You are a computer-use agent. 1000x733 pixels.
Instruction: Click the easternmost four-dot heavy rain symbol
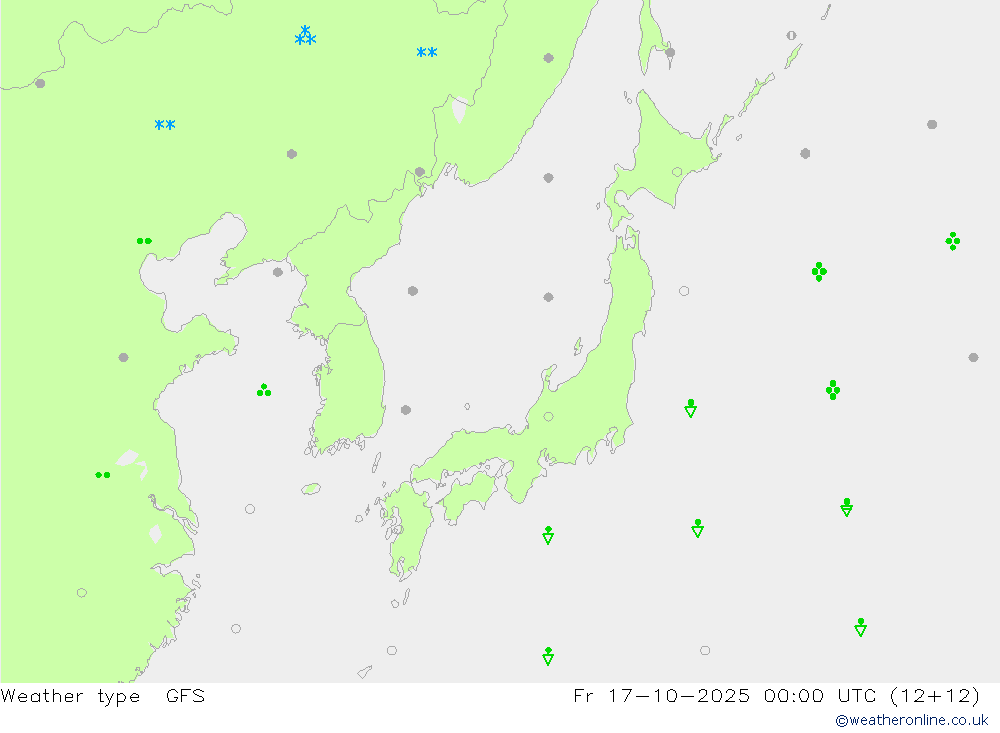click(953, 241)
